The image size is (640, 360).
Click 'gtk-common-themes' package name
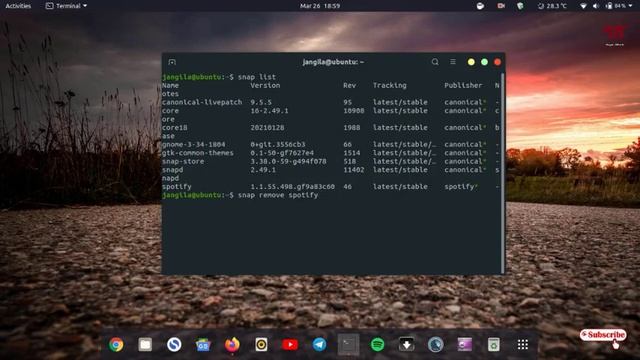click(198, 153)
